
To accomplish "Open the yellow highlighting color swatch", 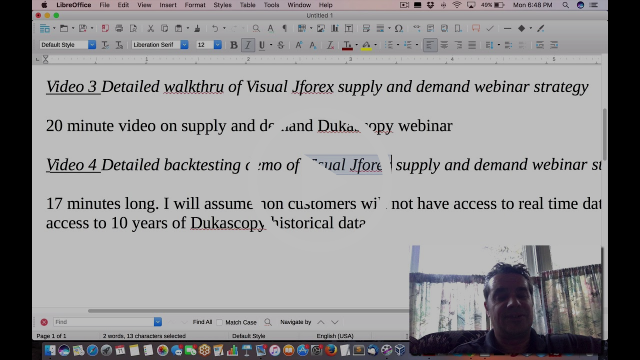I will point(366,45).
